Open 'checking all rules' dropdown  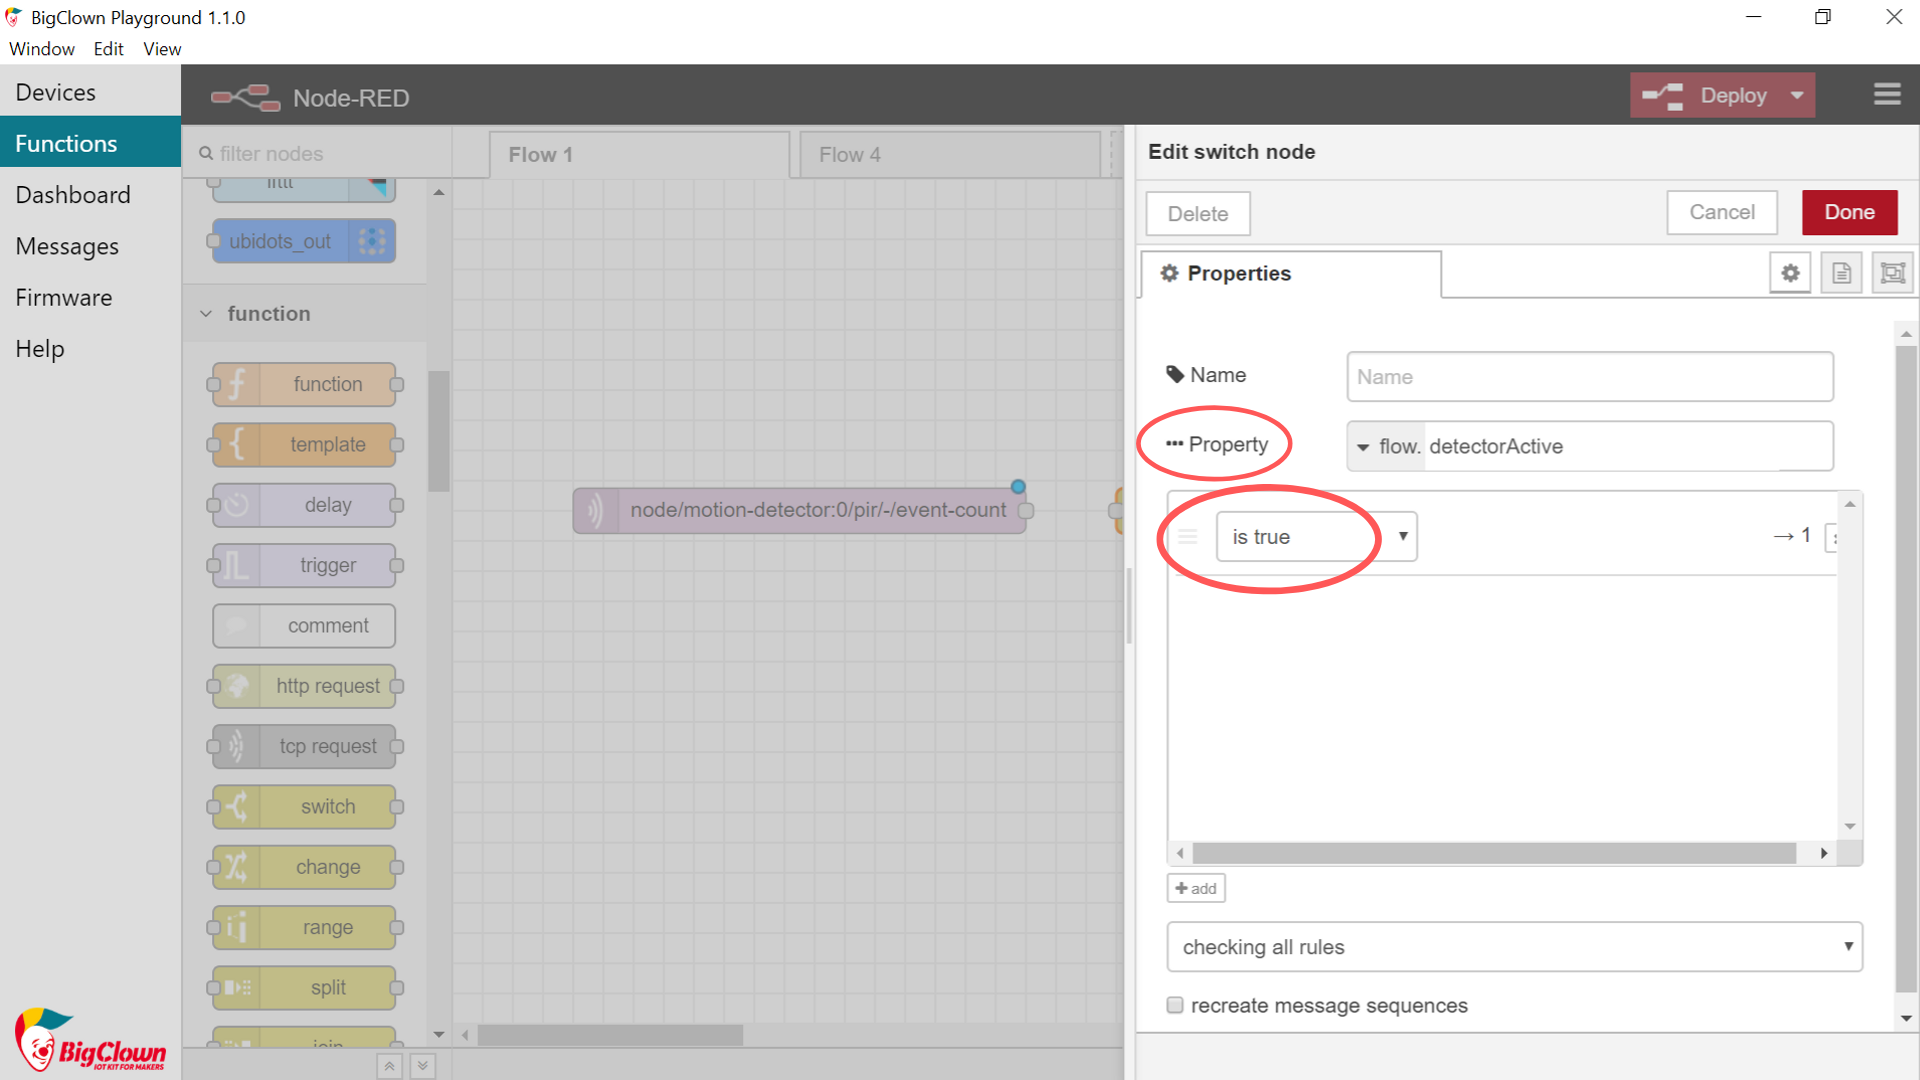pyautogui.click(x=1514, y=947)
